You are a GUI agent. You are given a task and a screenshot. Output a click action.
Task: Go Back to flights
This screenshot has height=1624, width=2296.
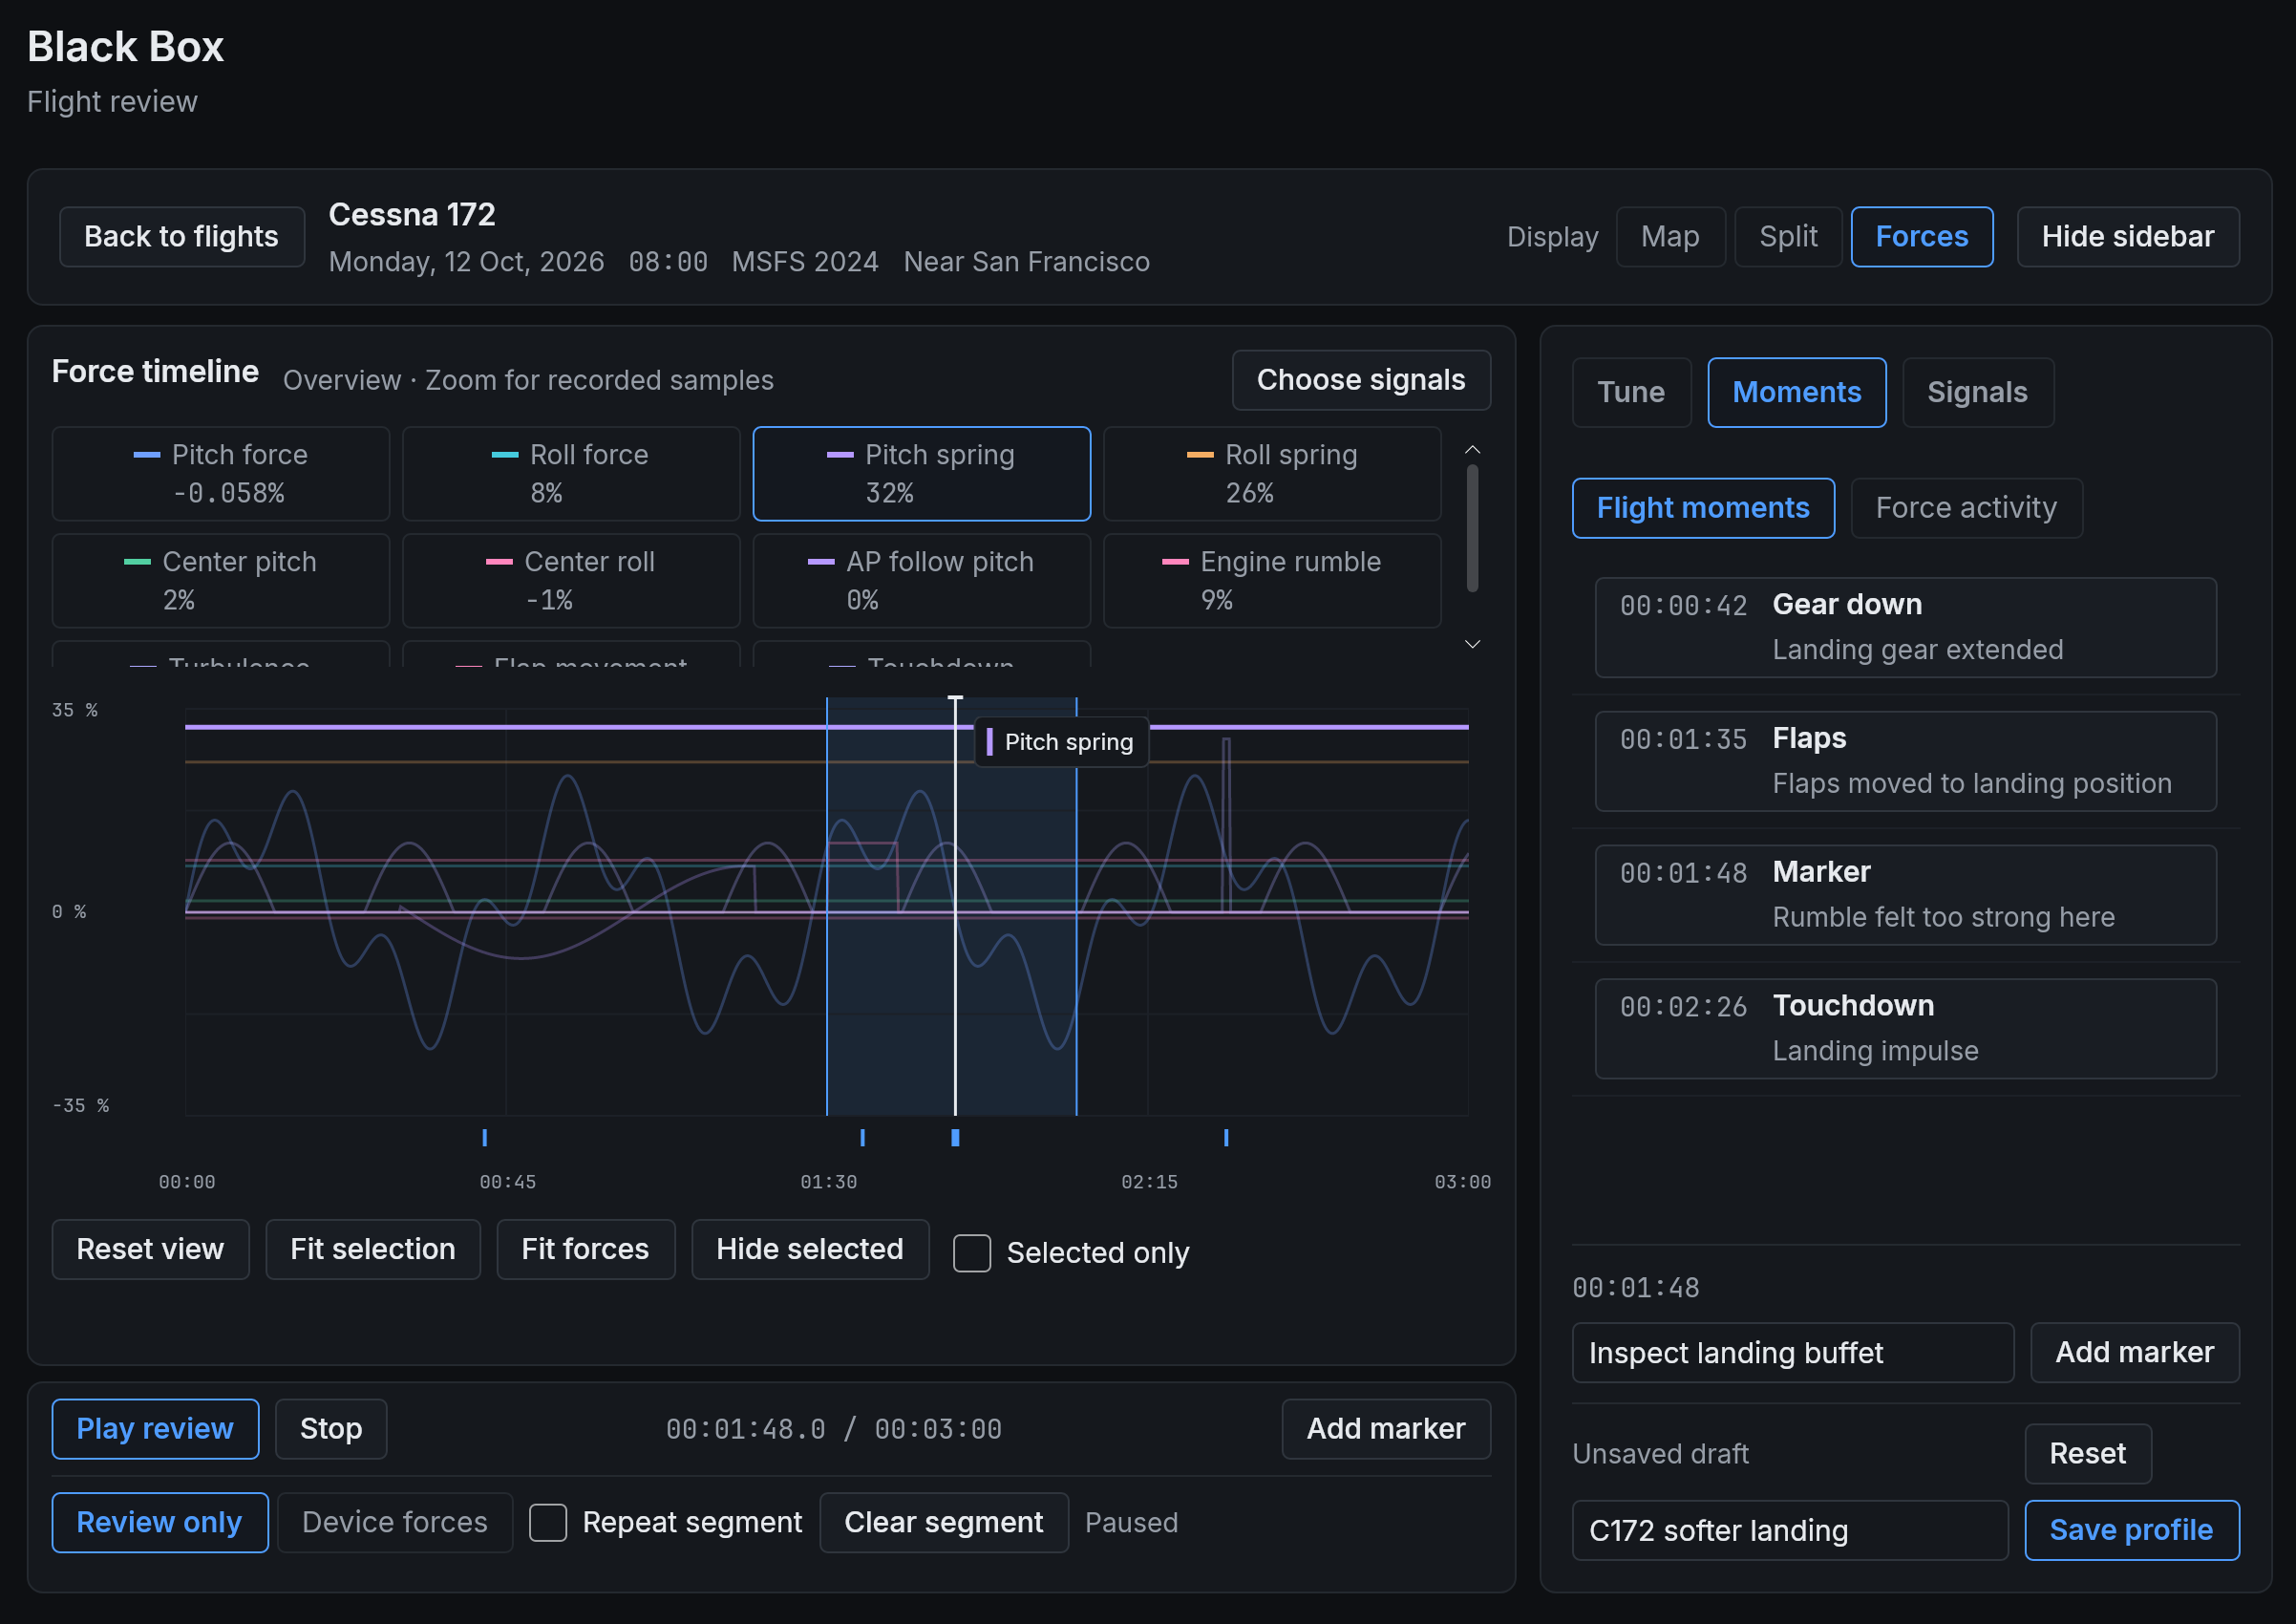(182, 237)
